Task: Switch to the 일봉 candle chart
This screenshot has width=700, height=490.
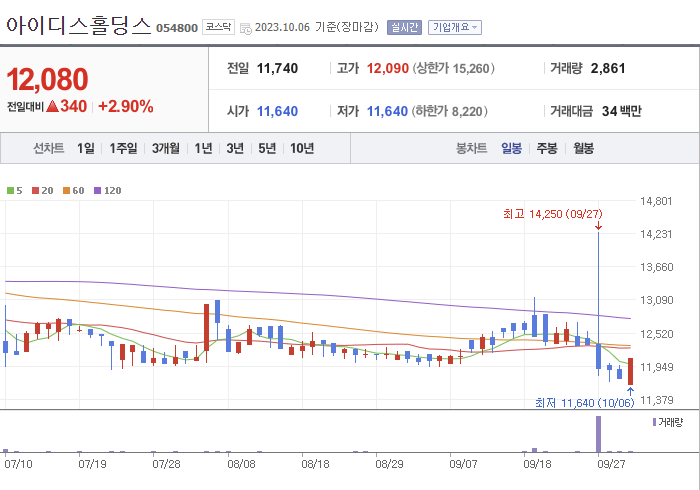Action: 511,148
